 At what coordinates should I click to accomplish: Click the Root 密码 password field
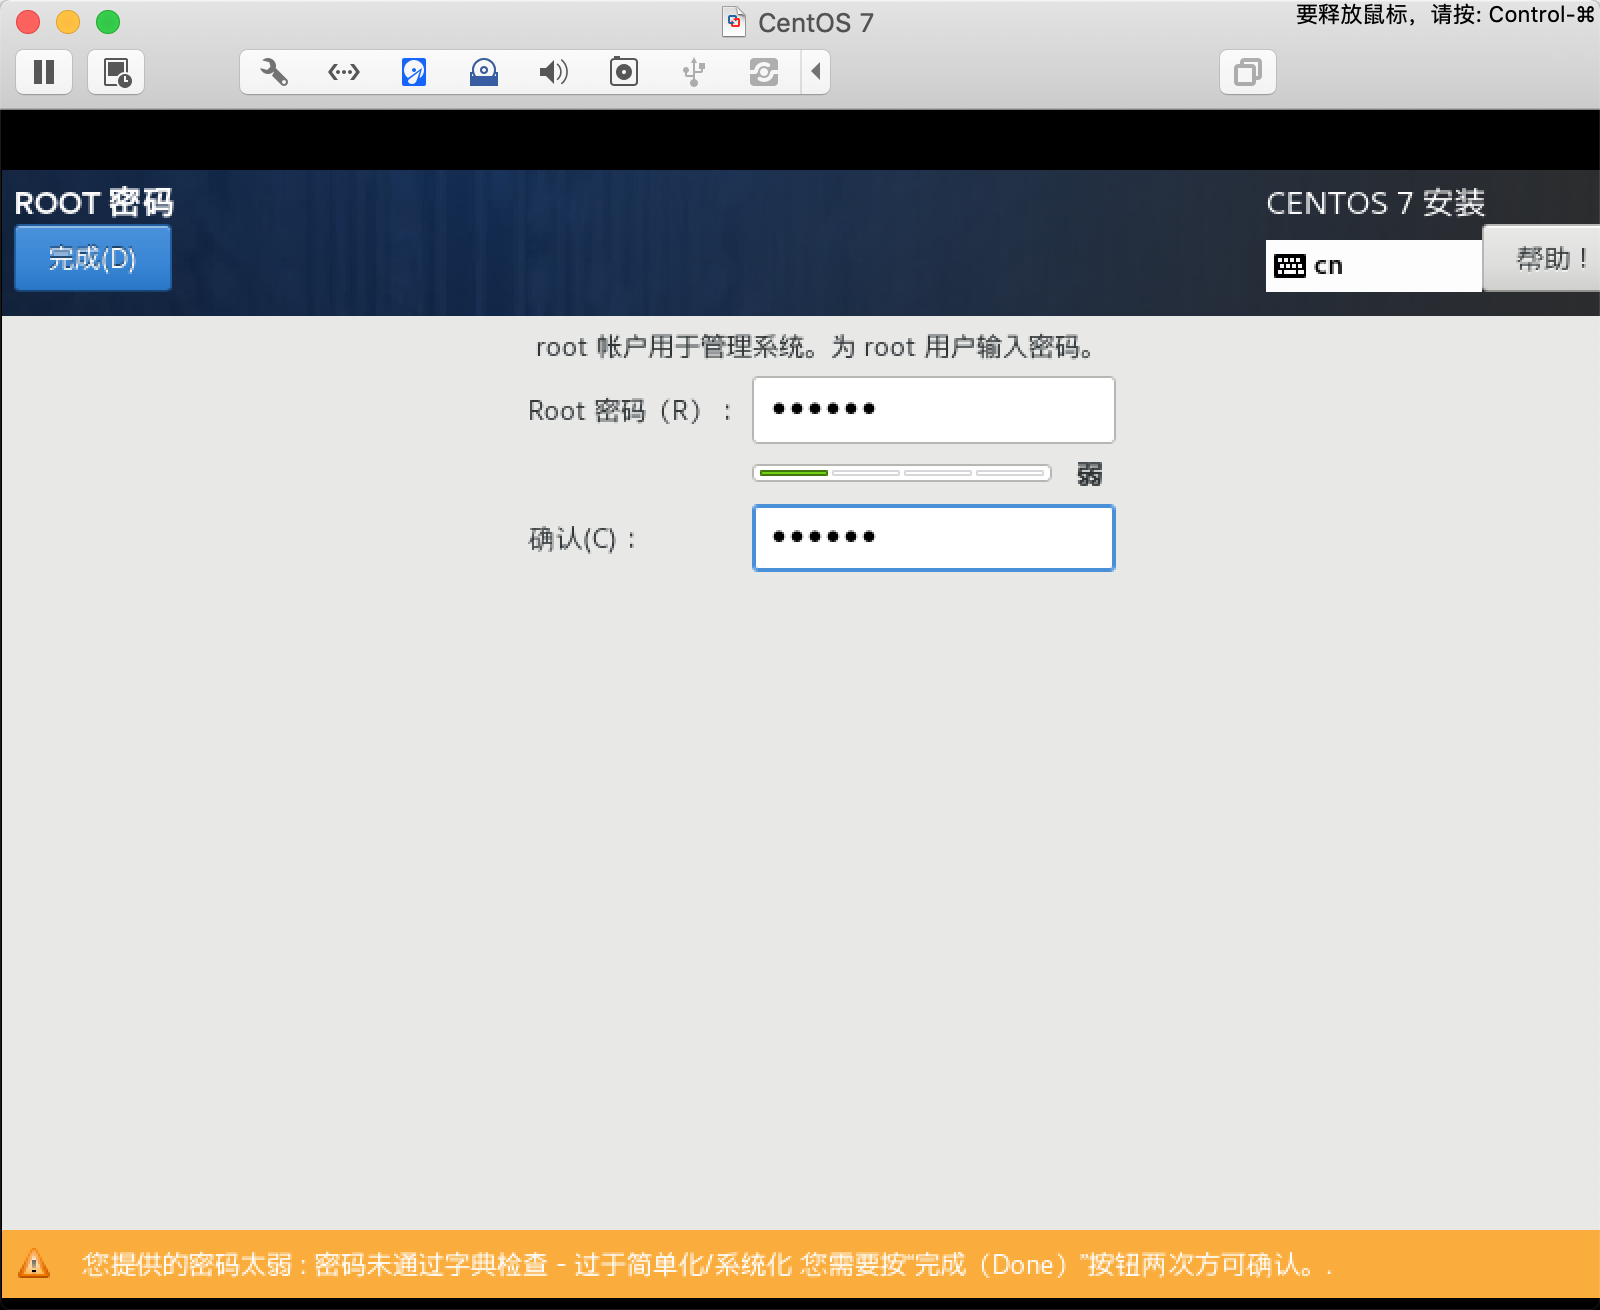pyautogui.click(x=934, y=410)
